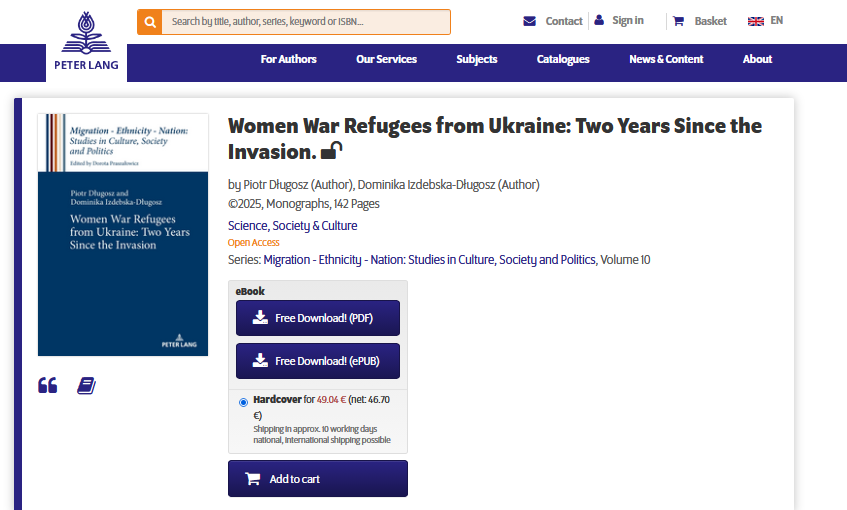Open the Subjects navigation menu
This screenshot has width=847, height=510.
coord(476,59)
